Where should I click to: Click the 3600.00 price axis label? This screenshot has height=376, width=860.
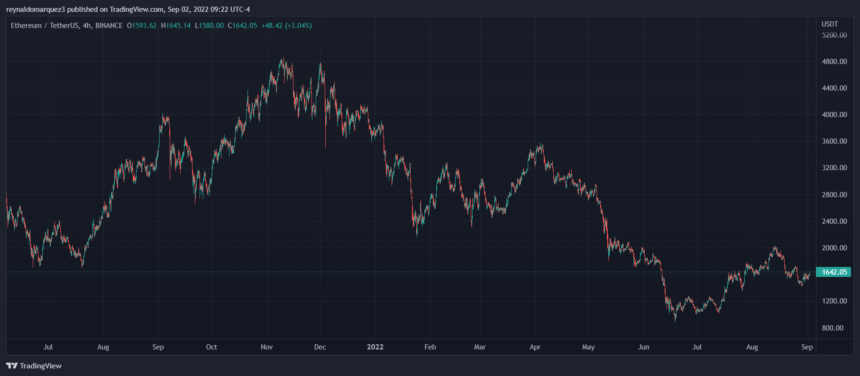[x=834, y=141]
